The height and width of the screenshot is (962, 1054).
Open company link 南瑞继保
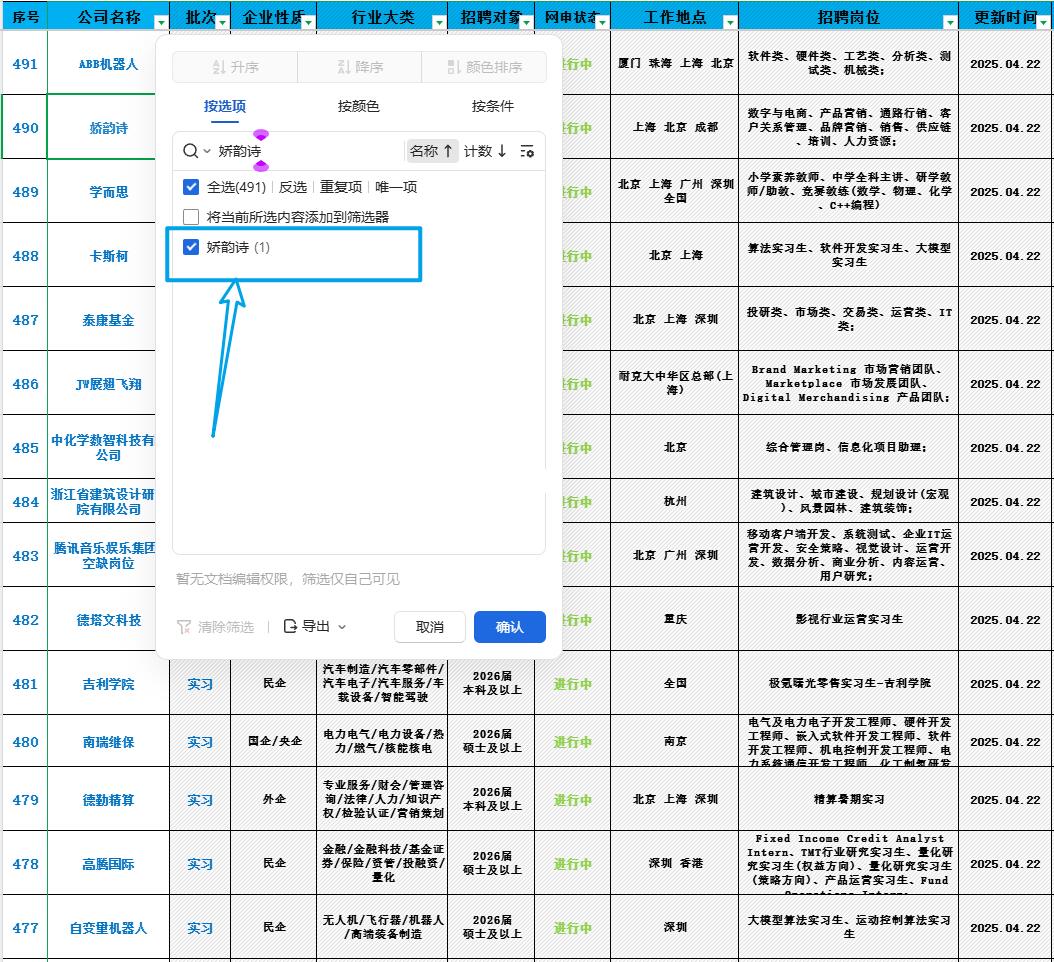pos(108,742)
